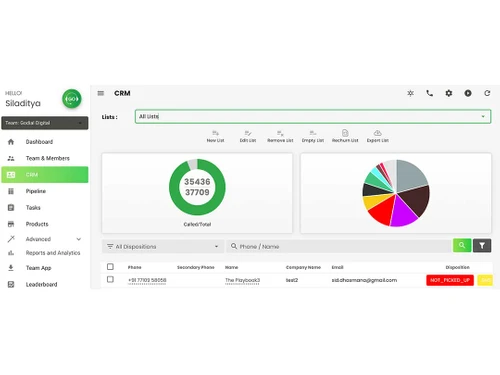Click The Playbook3 contact name
Image resolution: width=500 pixels, height=375 pixels.
pyautogui.click(x=242, y=280)
